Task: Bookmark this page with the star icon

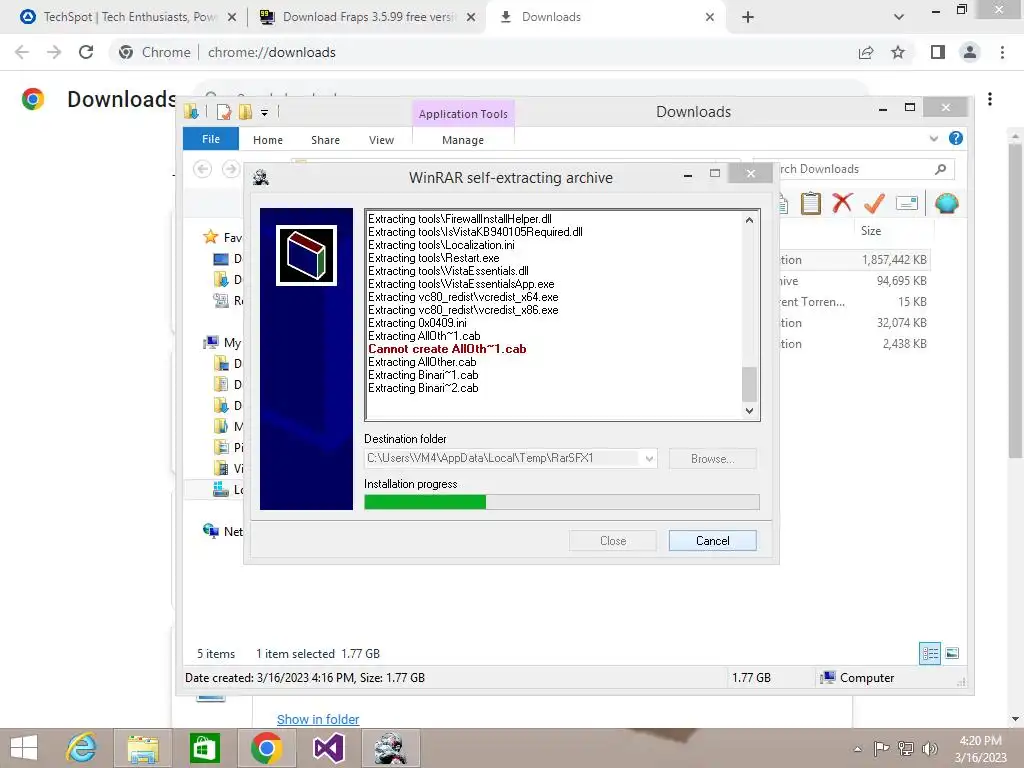Action: point(898,52)
